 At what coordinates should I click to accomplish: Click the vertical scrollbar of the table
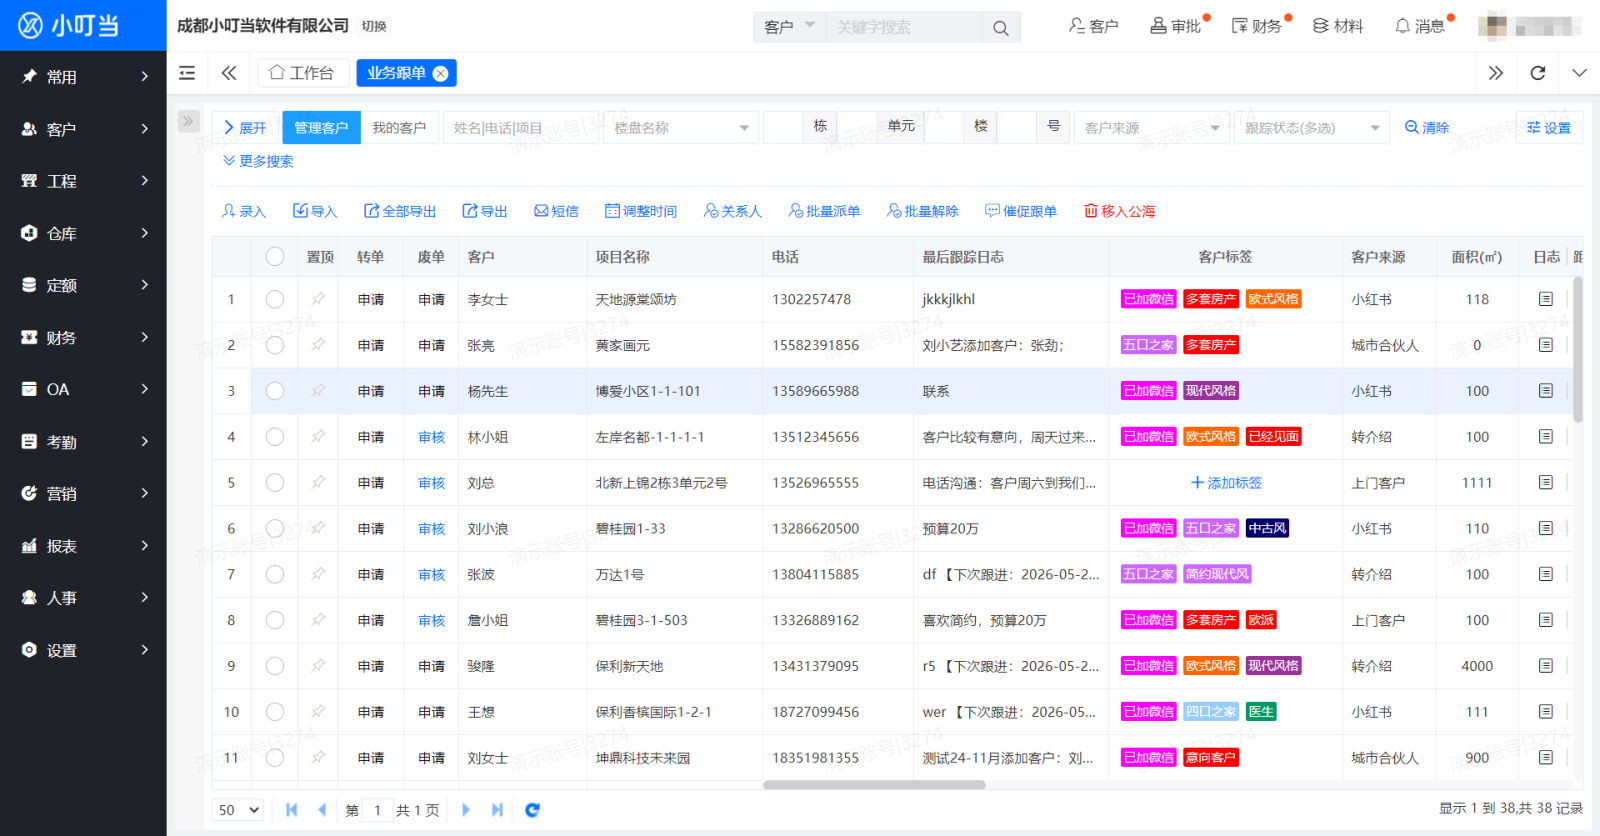(1578, 349)
